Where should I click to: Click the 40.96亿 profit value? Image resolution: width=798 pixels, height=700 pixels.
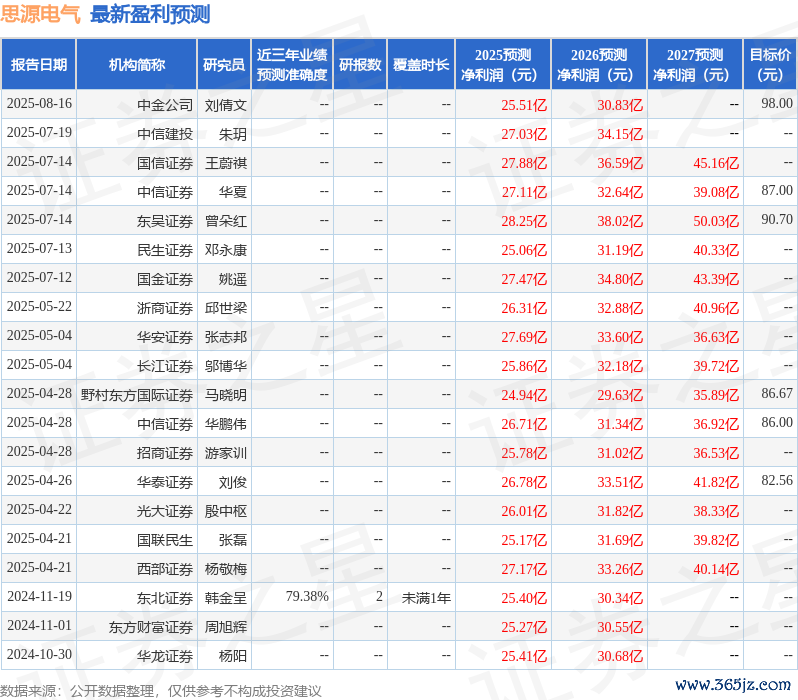point(716,308)
